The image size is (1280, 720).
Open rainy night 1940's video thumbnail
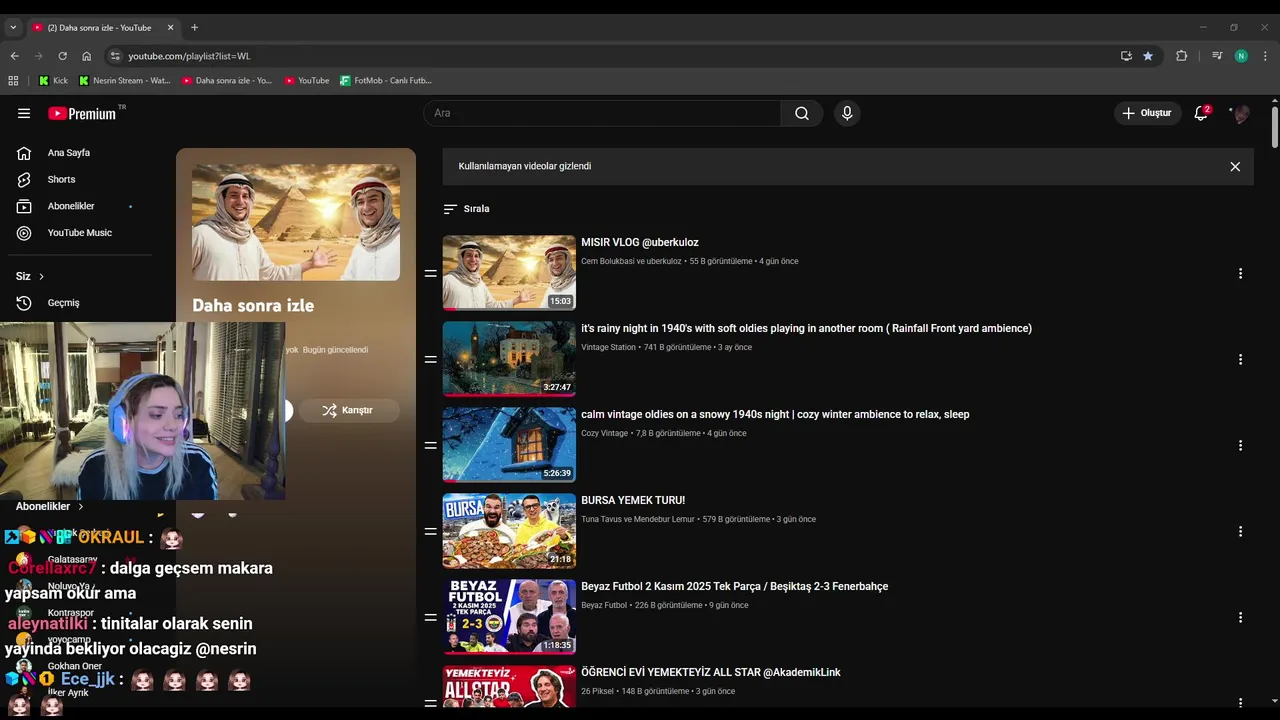pyautogui.click(x=509, y=359)
